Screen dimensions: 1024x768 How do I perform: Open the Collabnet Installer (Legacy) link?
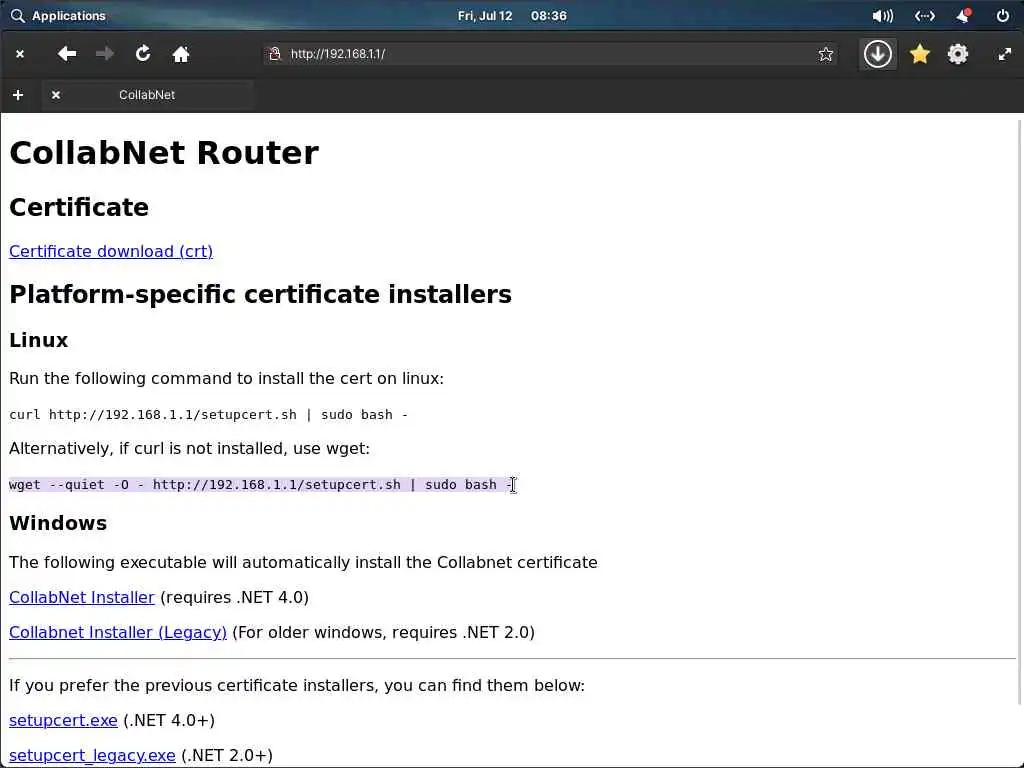[x=118, y=632]
